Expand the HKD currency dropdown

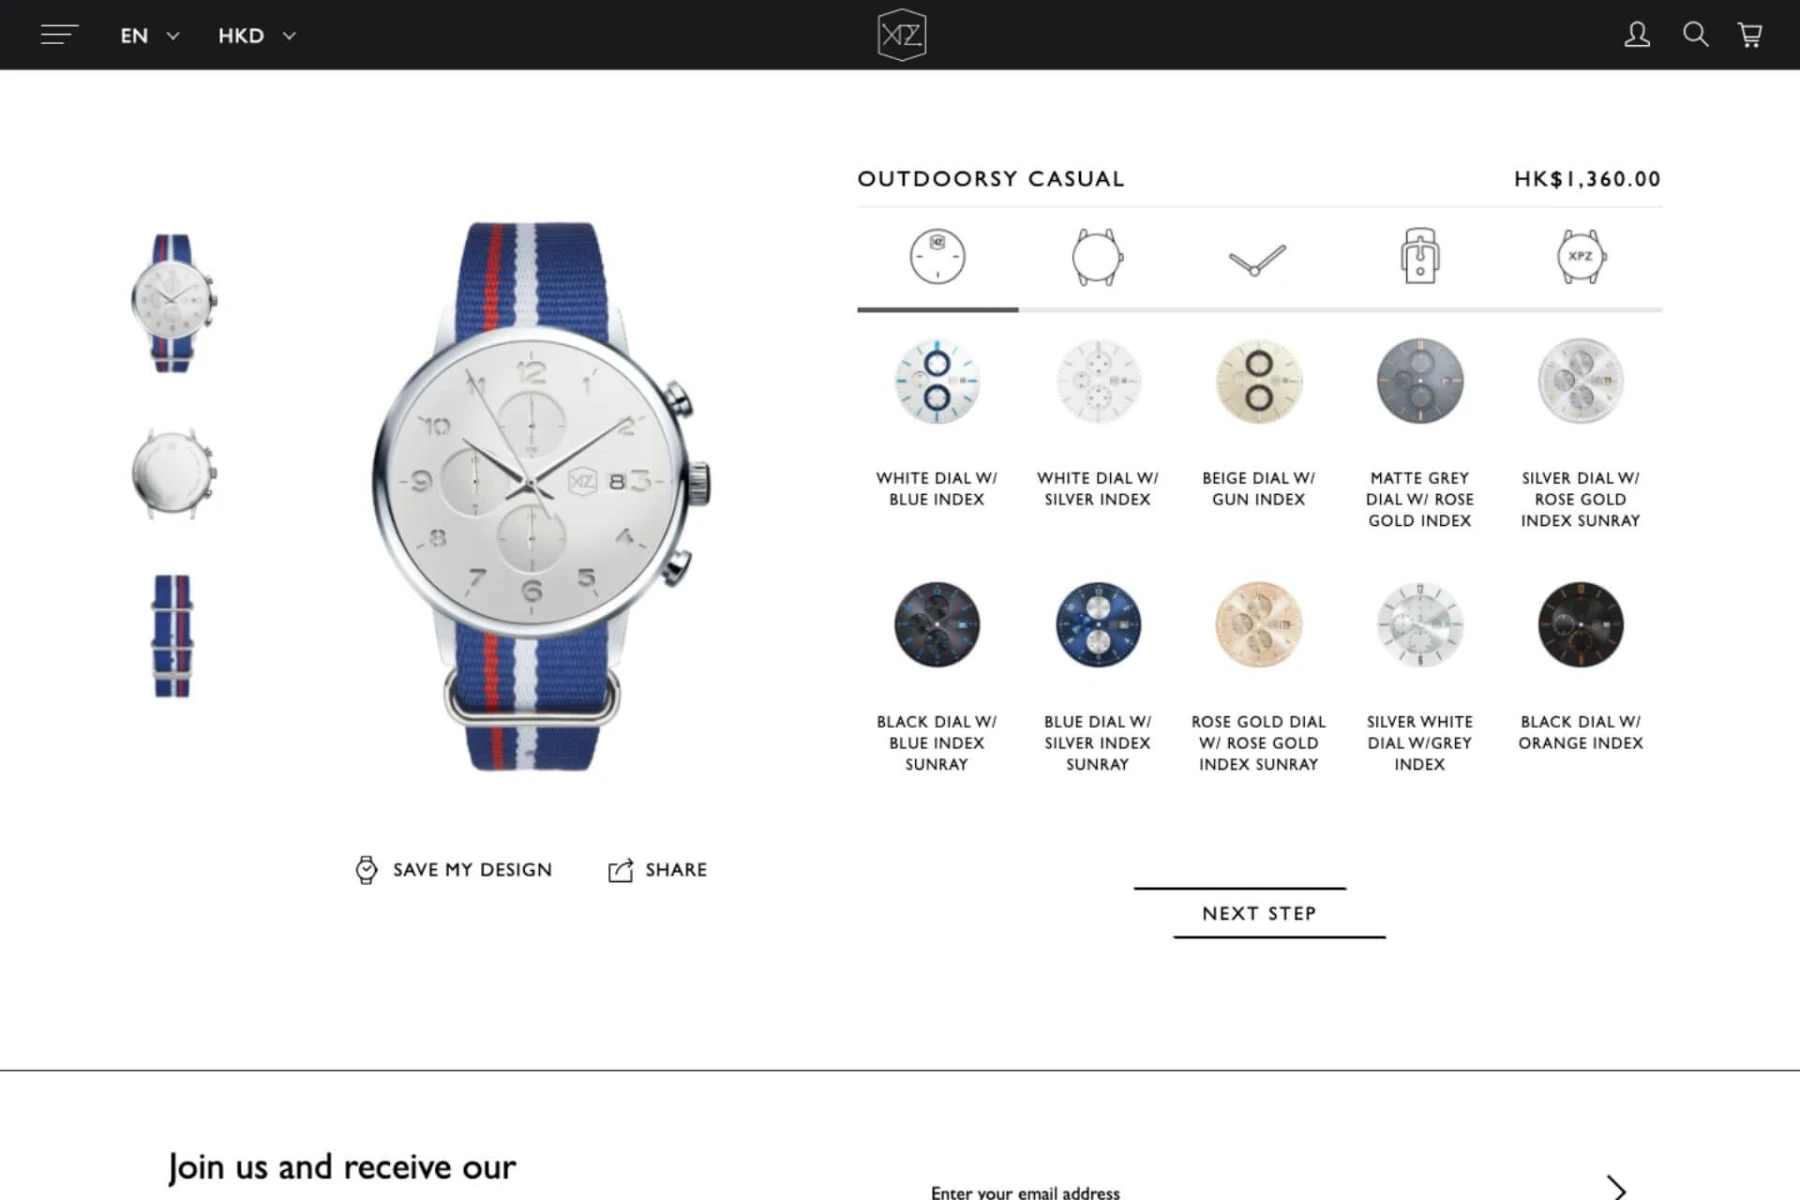(257, 36)
